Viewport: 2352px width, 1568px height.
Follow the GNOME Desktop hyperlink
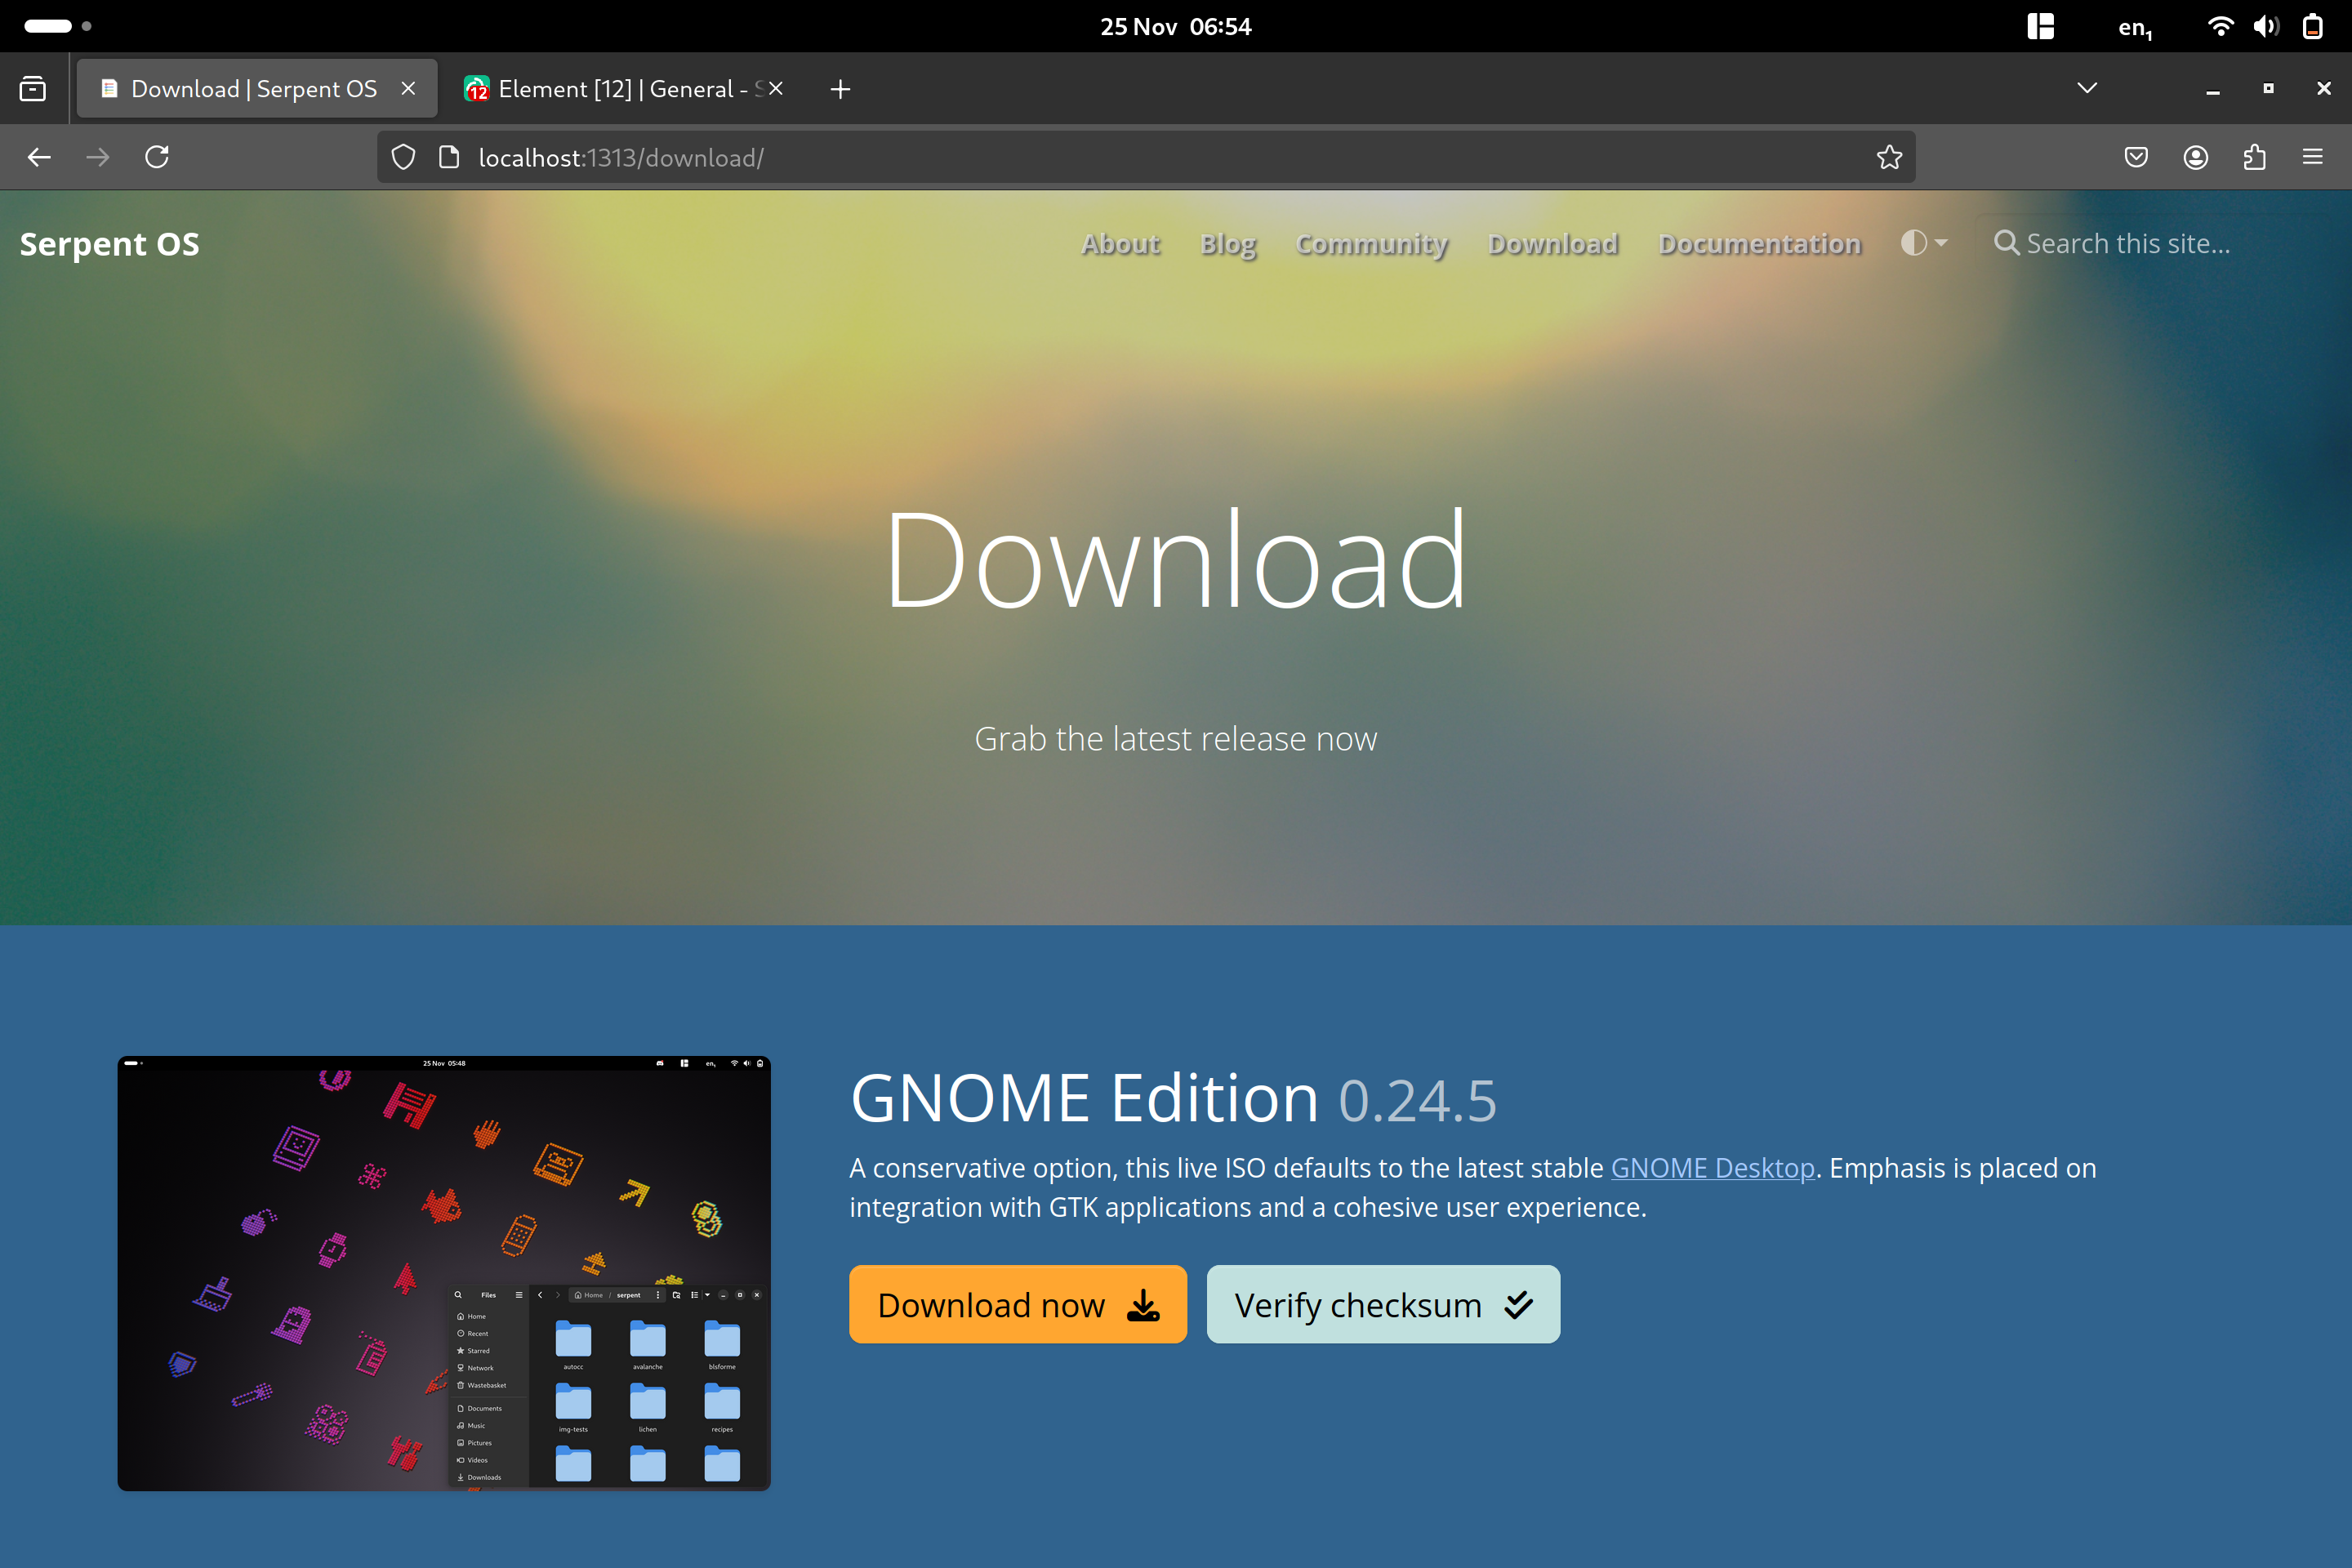click(1712, 1168)
